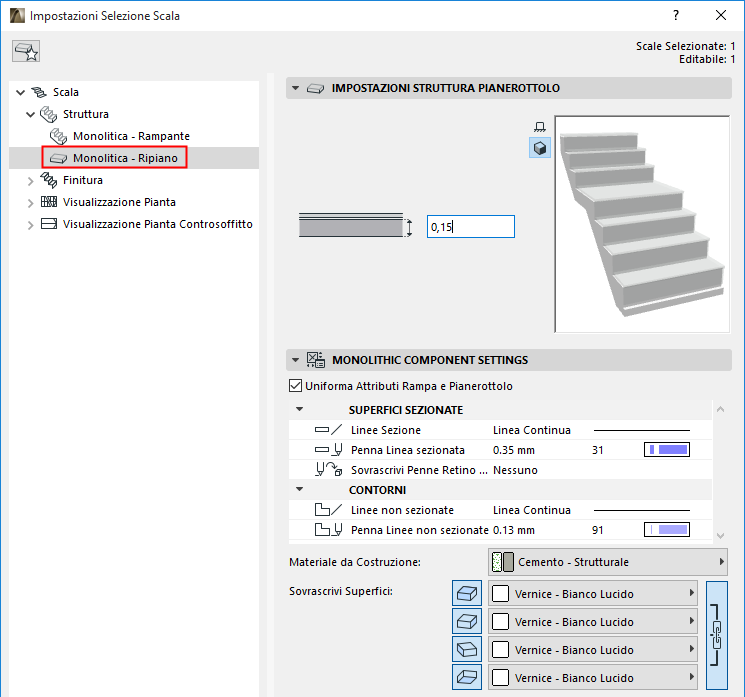Expand the Finitura tree node
Screen dimensions: 745x697
[30, 181]
